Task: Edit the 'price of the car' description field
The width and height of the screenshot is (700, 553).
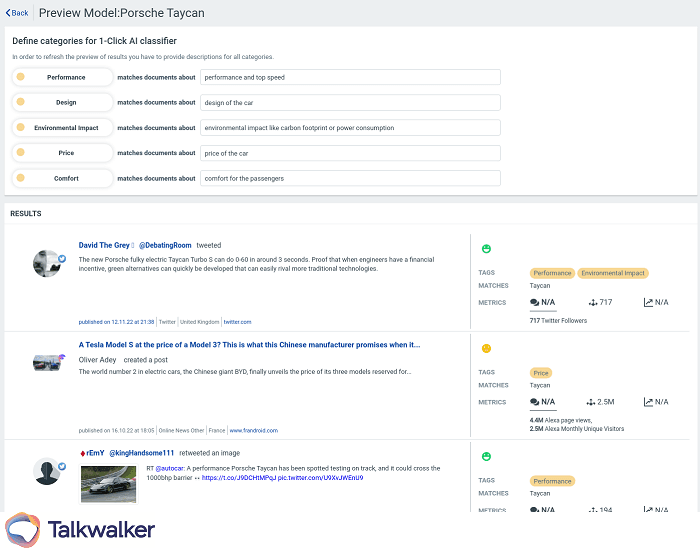Action: pos(350,153)
